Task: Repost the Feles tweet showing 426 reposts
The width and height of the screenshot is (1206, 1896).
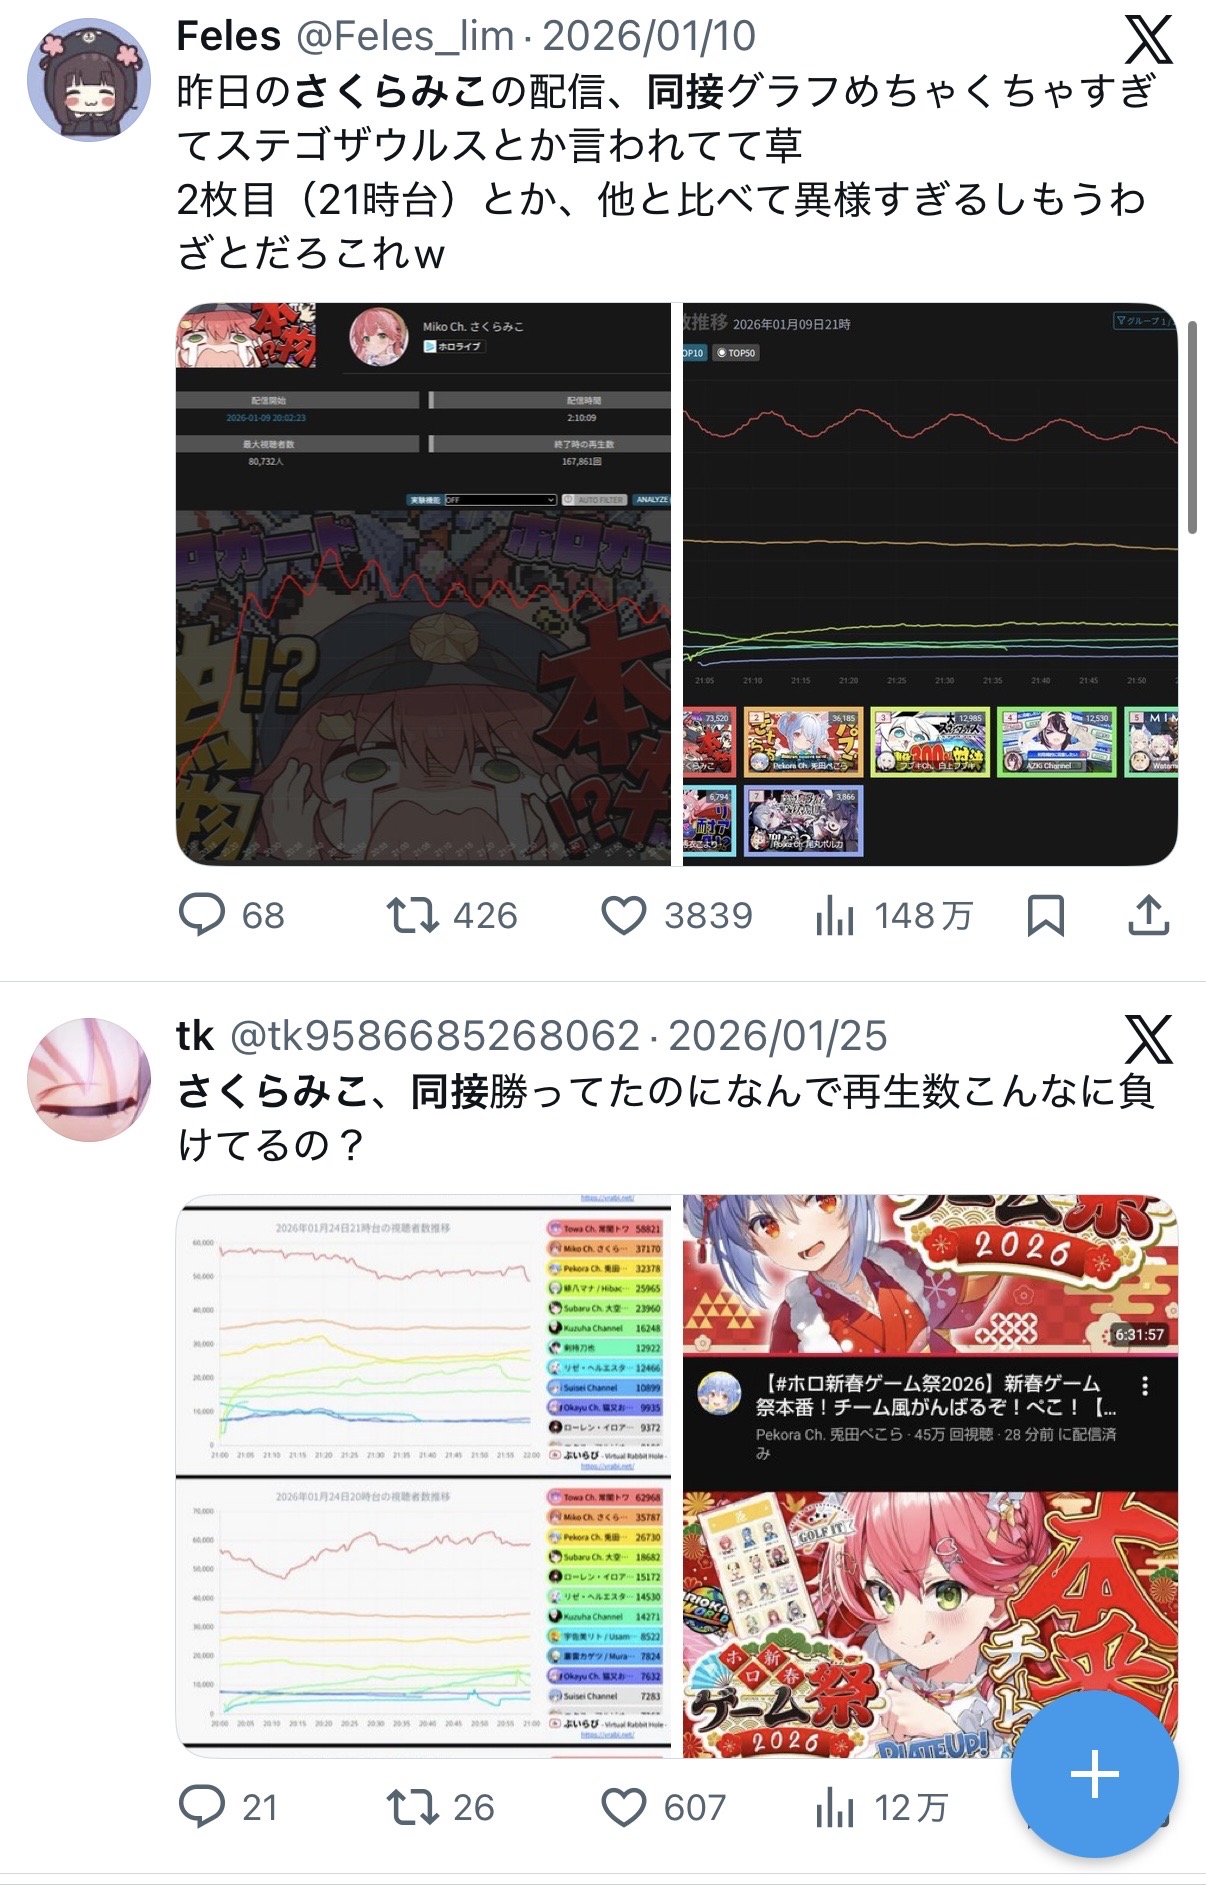Action: (x=412, y=915)
